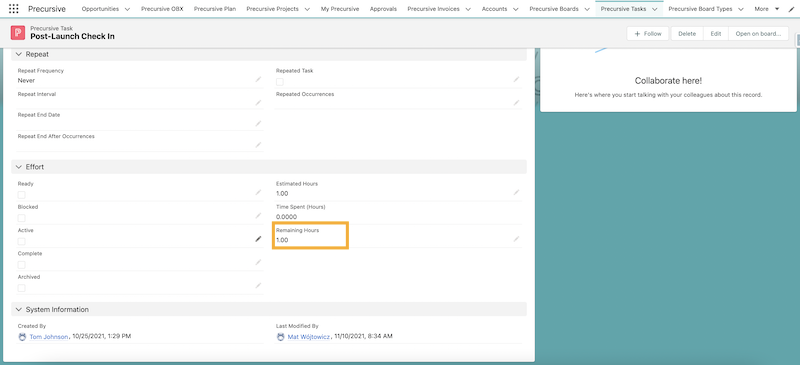
Task: Switch to the Approvals tab
Action: [x=383, y=9]
